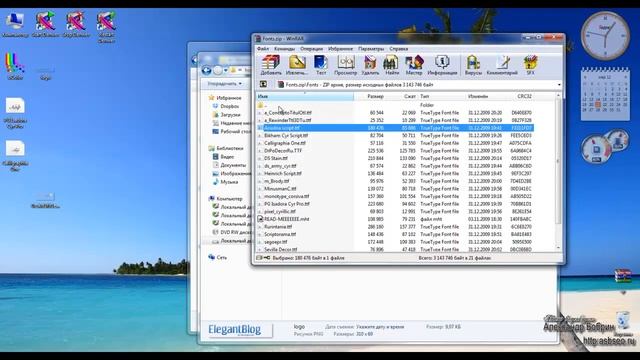Click the Тест (Test) toolbar icon
The width and height of the screenshot is (640, 360).
pyautogui.click(x=321, y=65)
